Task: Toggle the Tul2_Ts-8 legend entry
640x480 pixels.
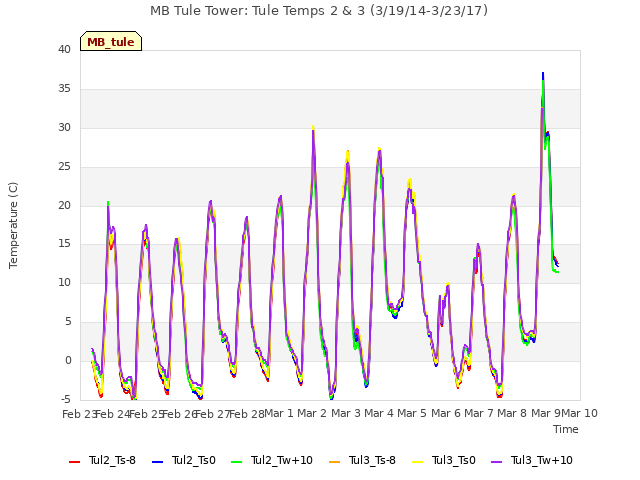Action: pyautogui.click(x=102, y=461)
